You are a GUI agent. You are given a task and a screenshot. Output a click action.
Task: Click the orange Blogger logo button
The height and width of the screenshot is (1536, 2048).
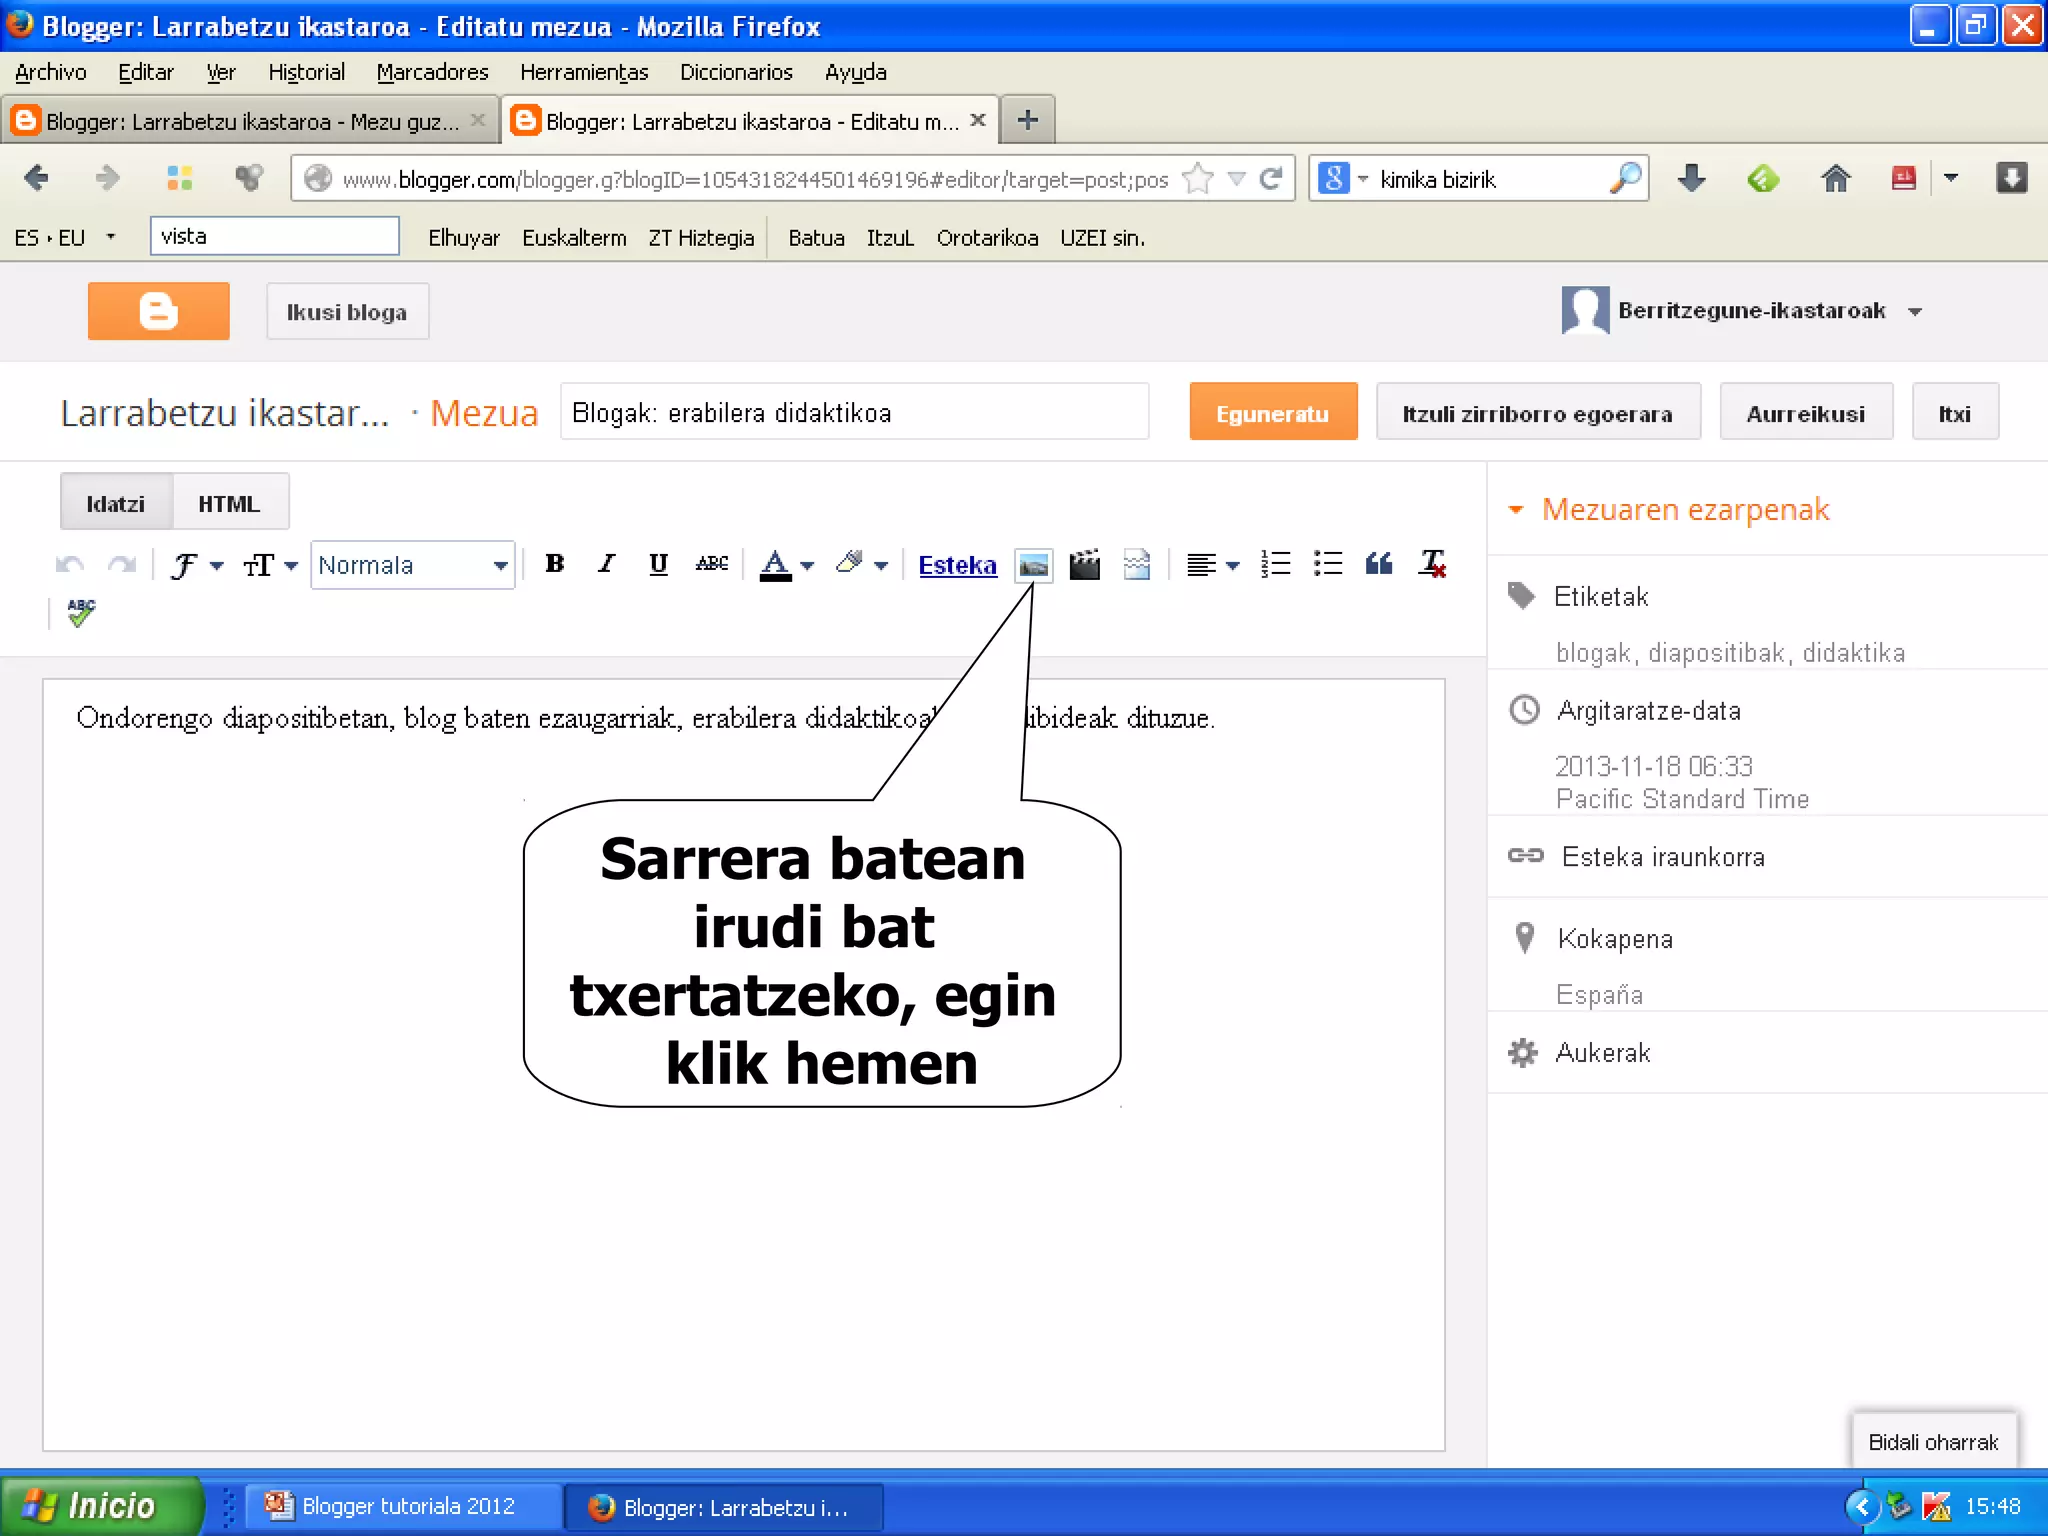click(x=158, y=311)
